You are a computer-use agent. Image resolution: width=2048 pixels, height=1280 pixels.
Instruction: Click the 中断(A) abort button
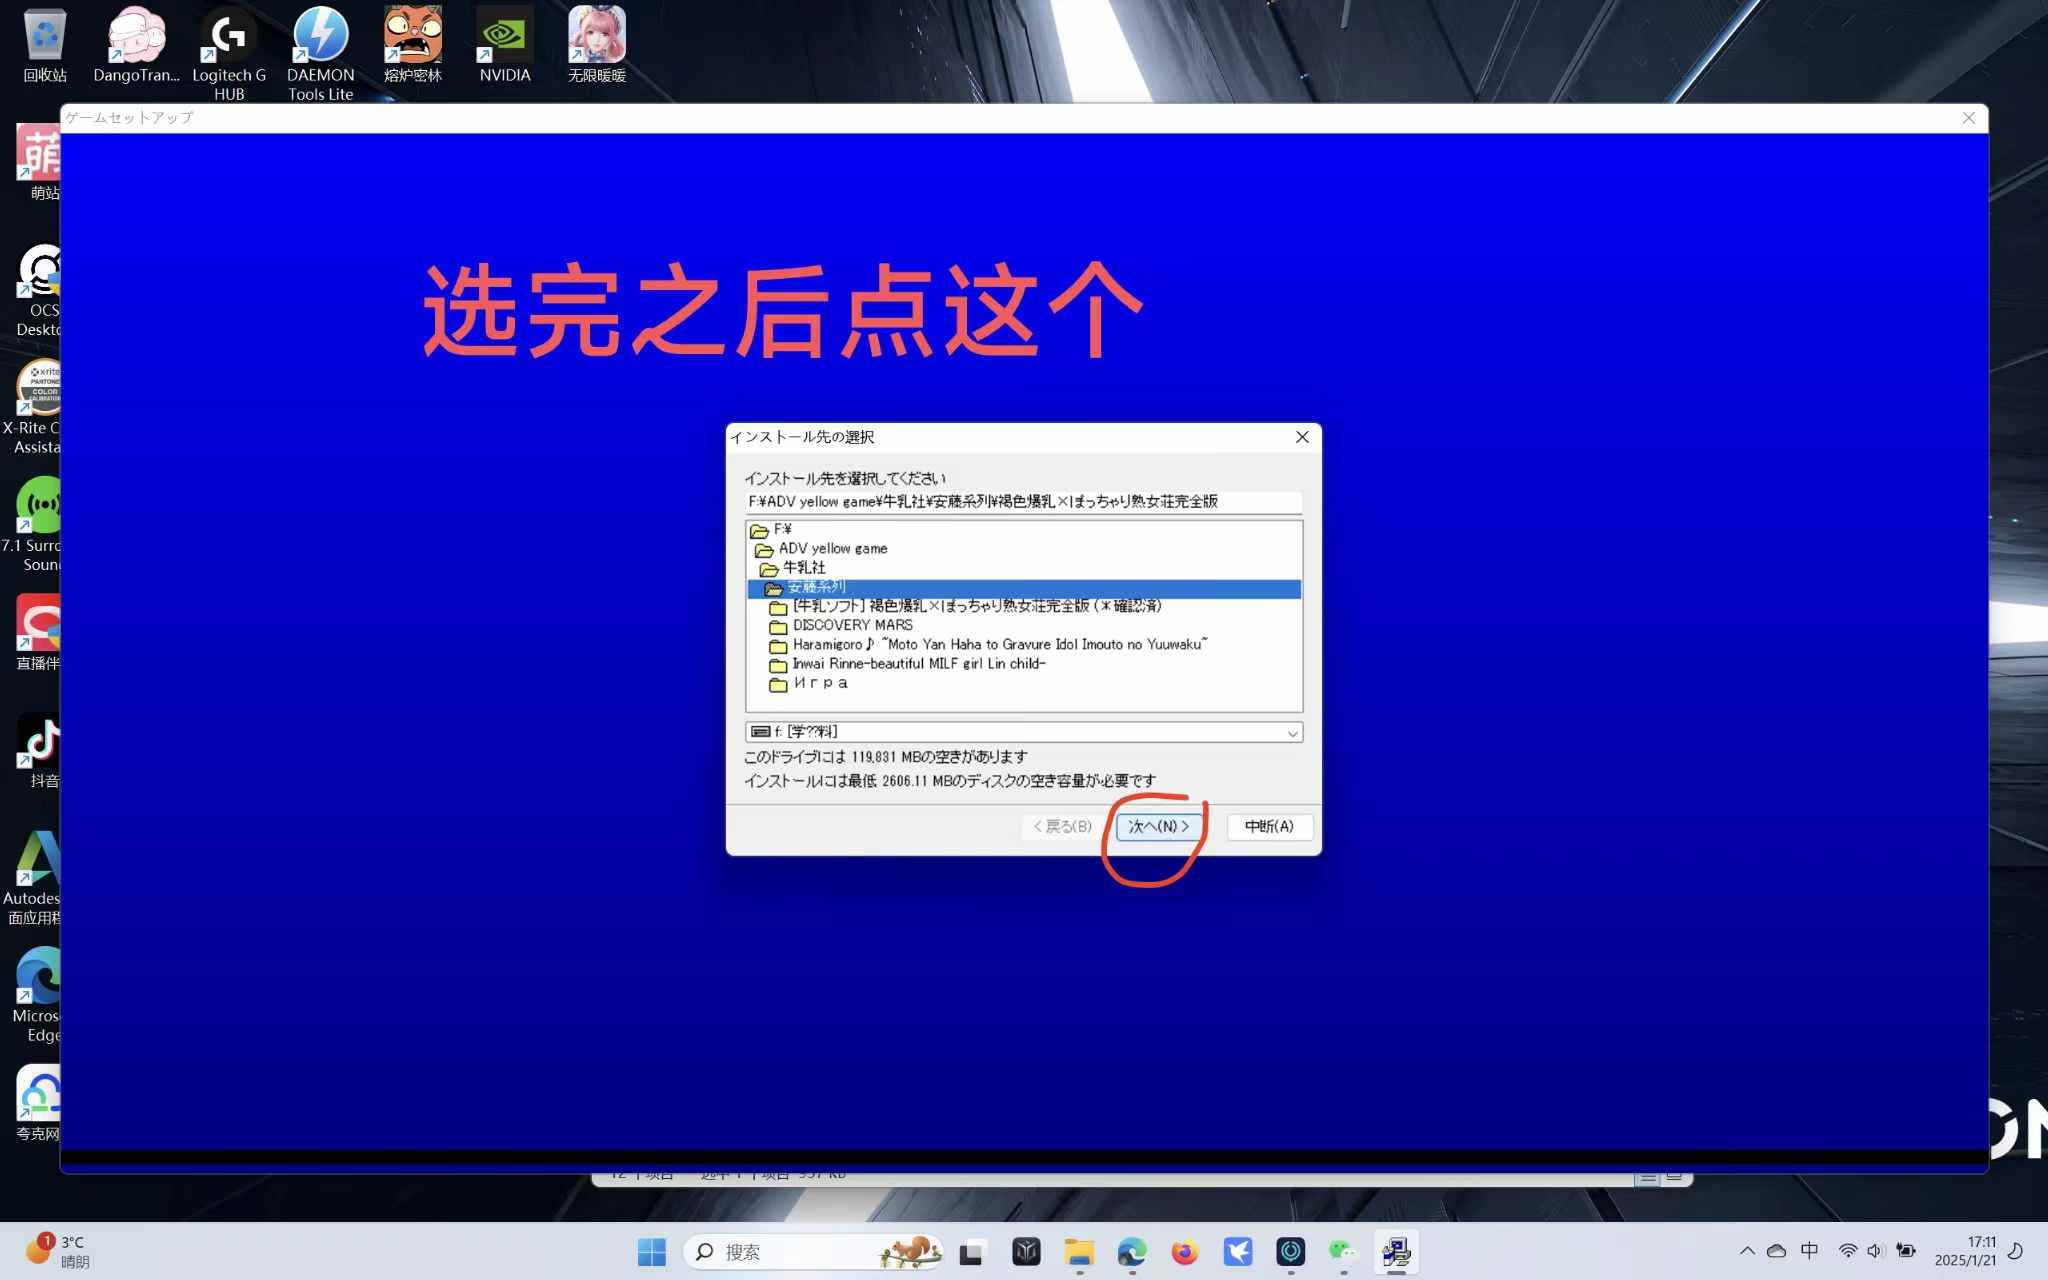(x=1269, y=826)
